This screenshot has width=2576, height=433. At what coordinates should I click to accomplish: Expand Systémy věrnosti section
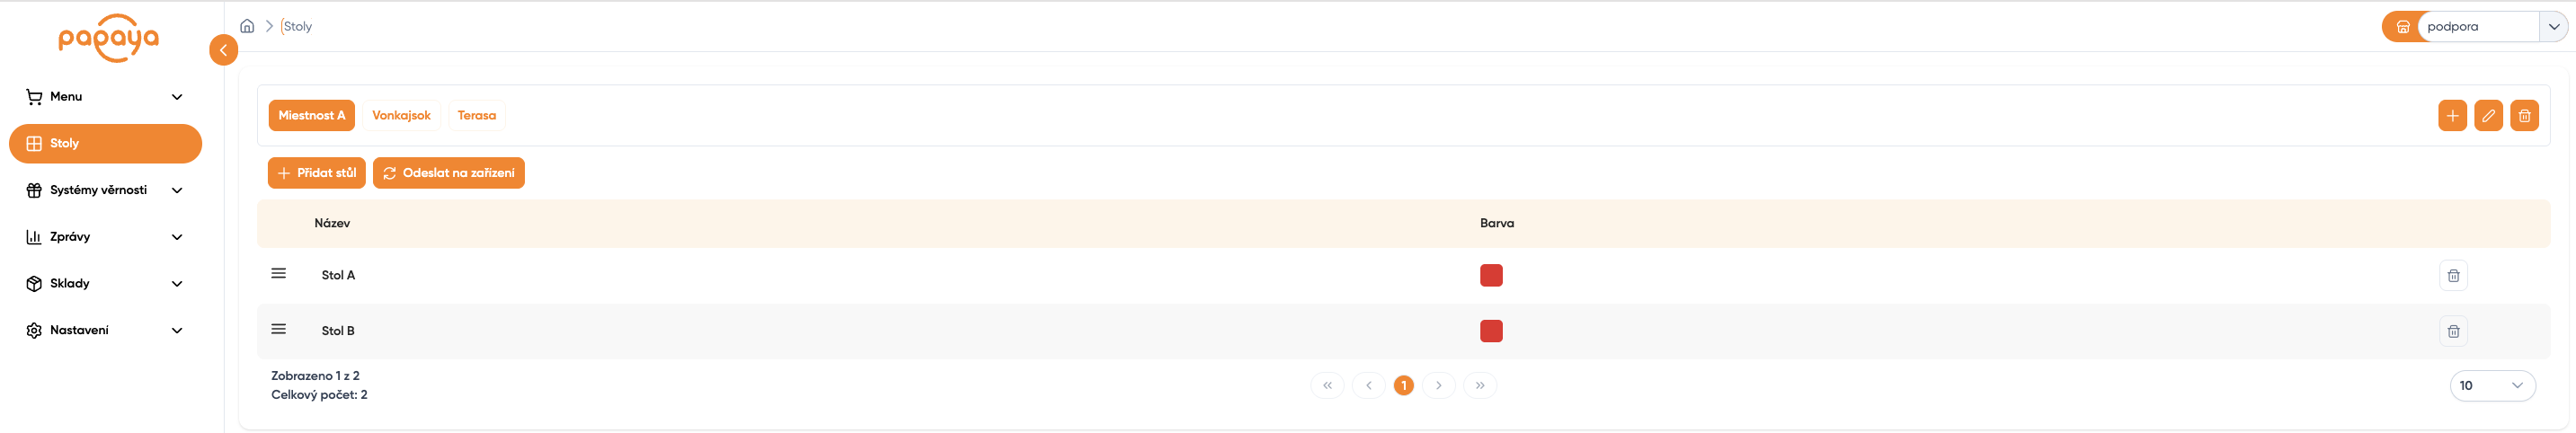(x=105, y=190)
